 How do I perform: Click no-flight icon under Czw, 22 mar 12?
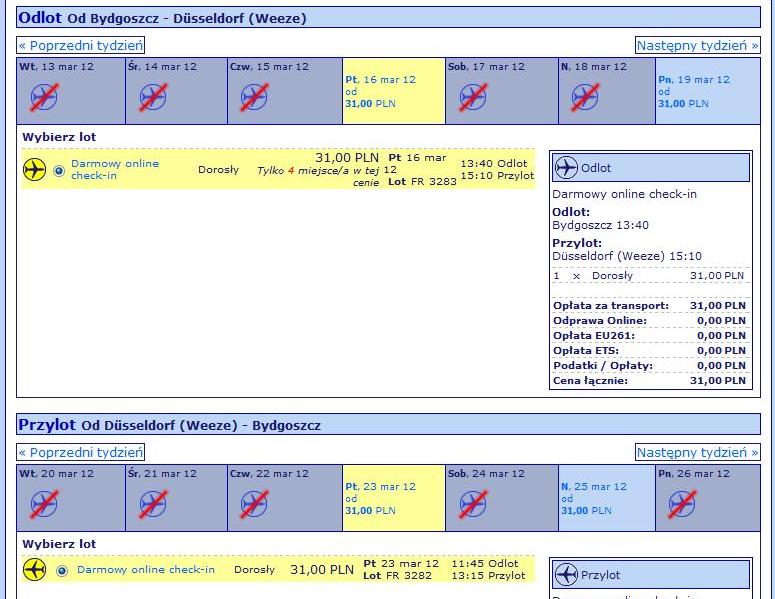pyautogui.click(x=254, y=504)
